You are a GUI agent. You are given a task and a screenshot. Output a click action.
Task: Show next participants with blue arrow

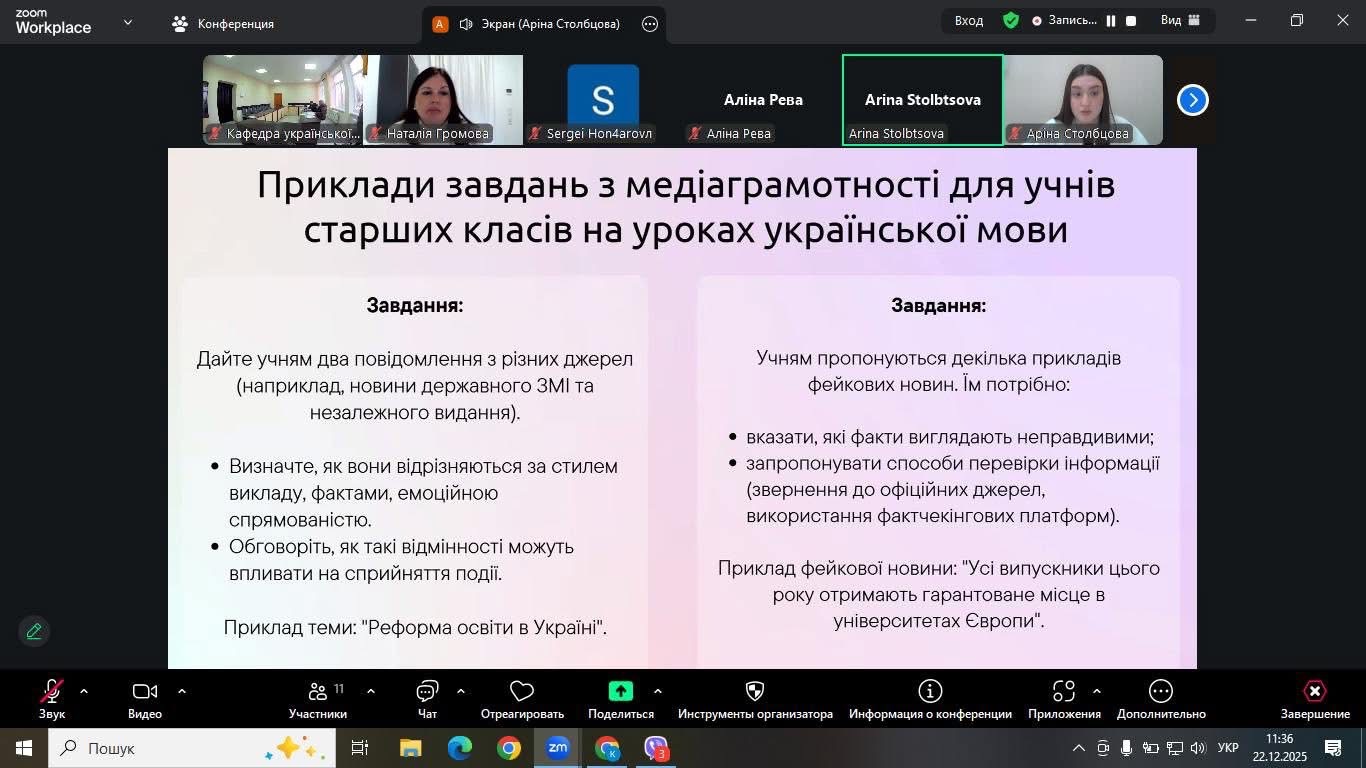[x=1192, y=100]
